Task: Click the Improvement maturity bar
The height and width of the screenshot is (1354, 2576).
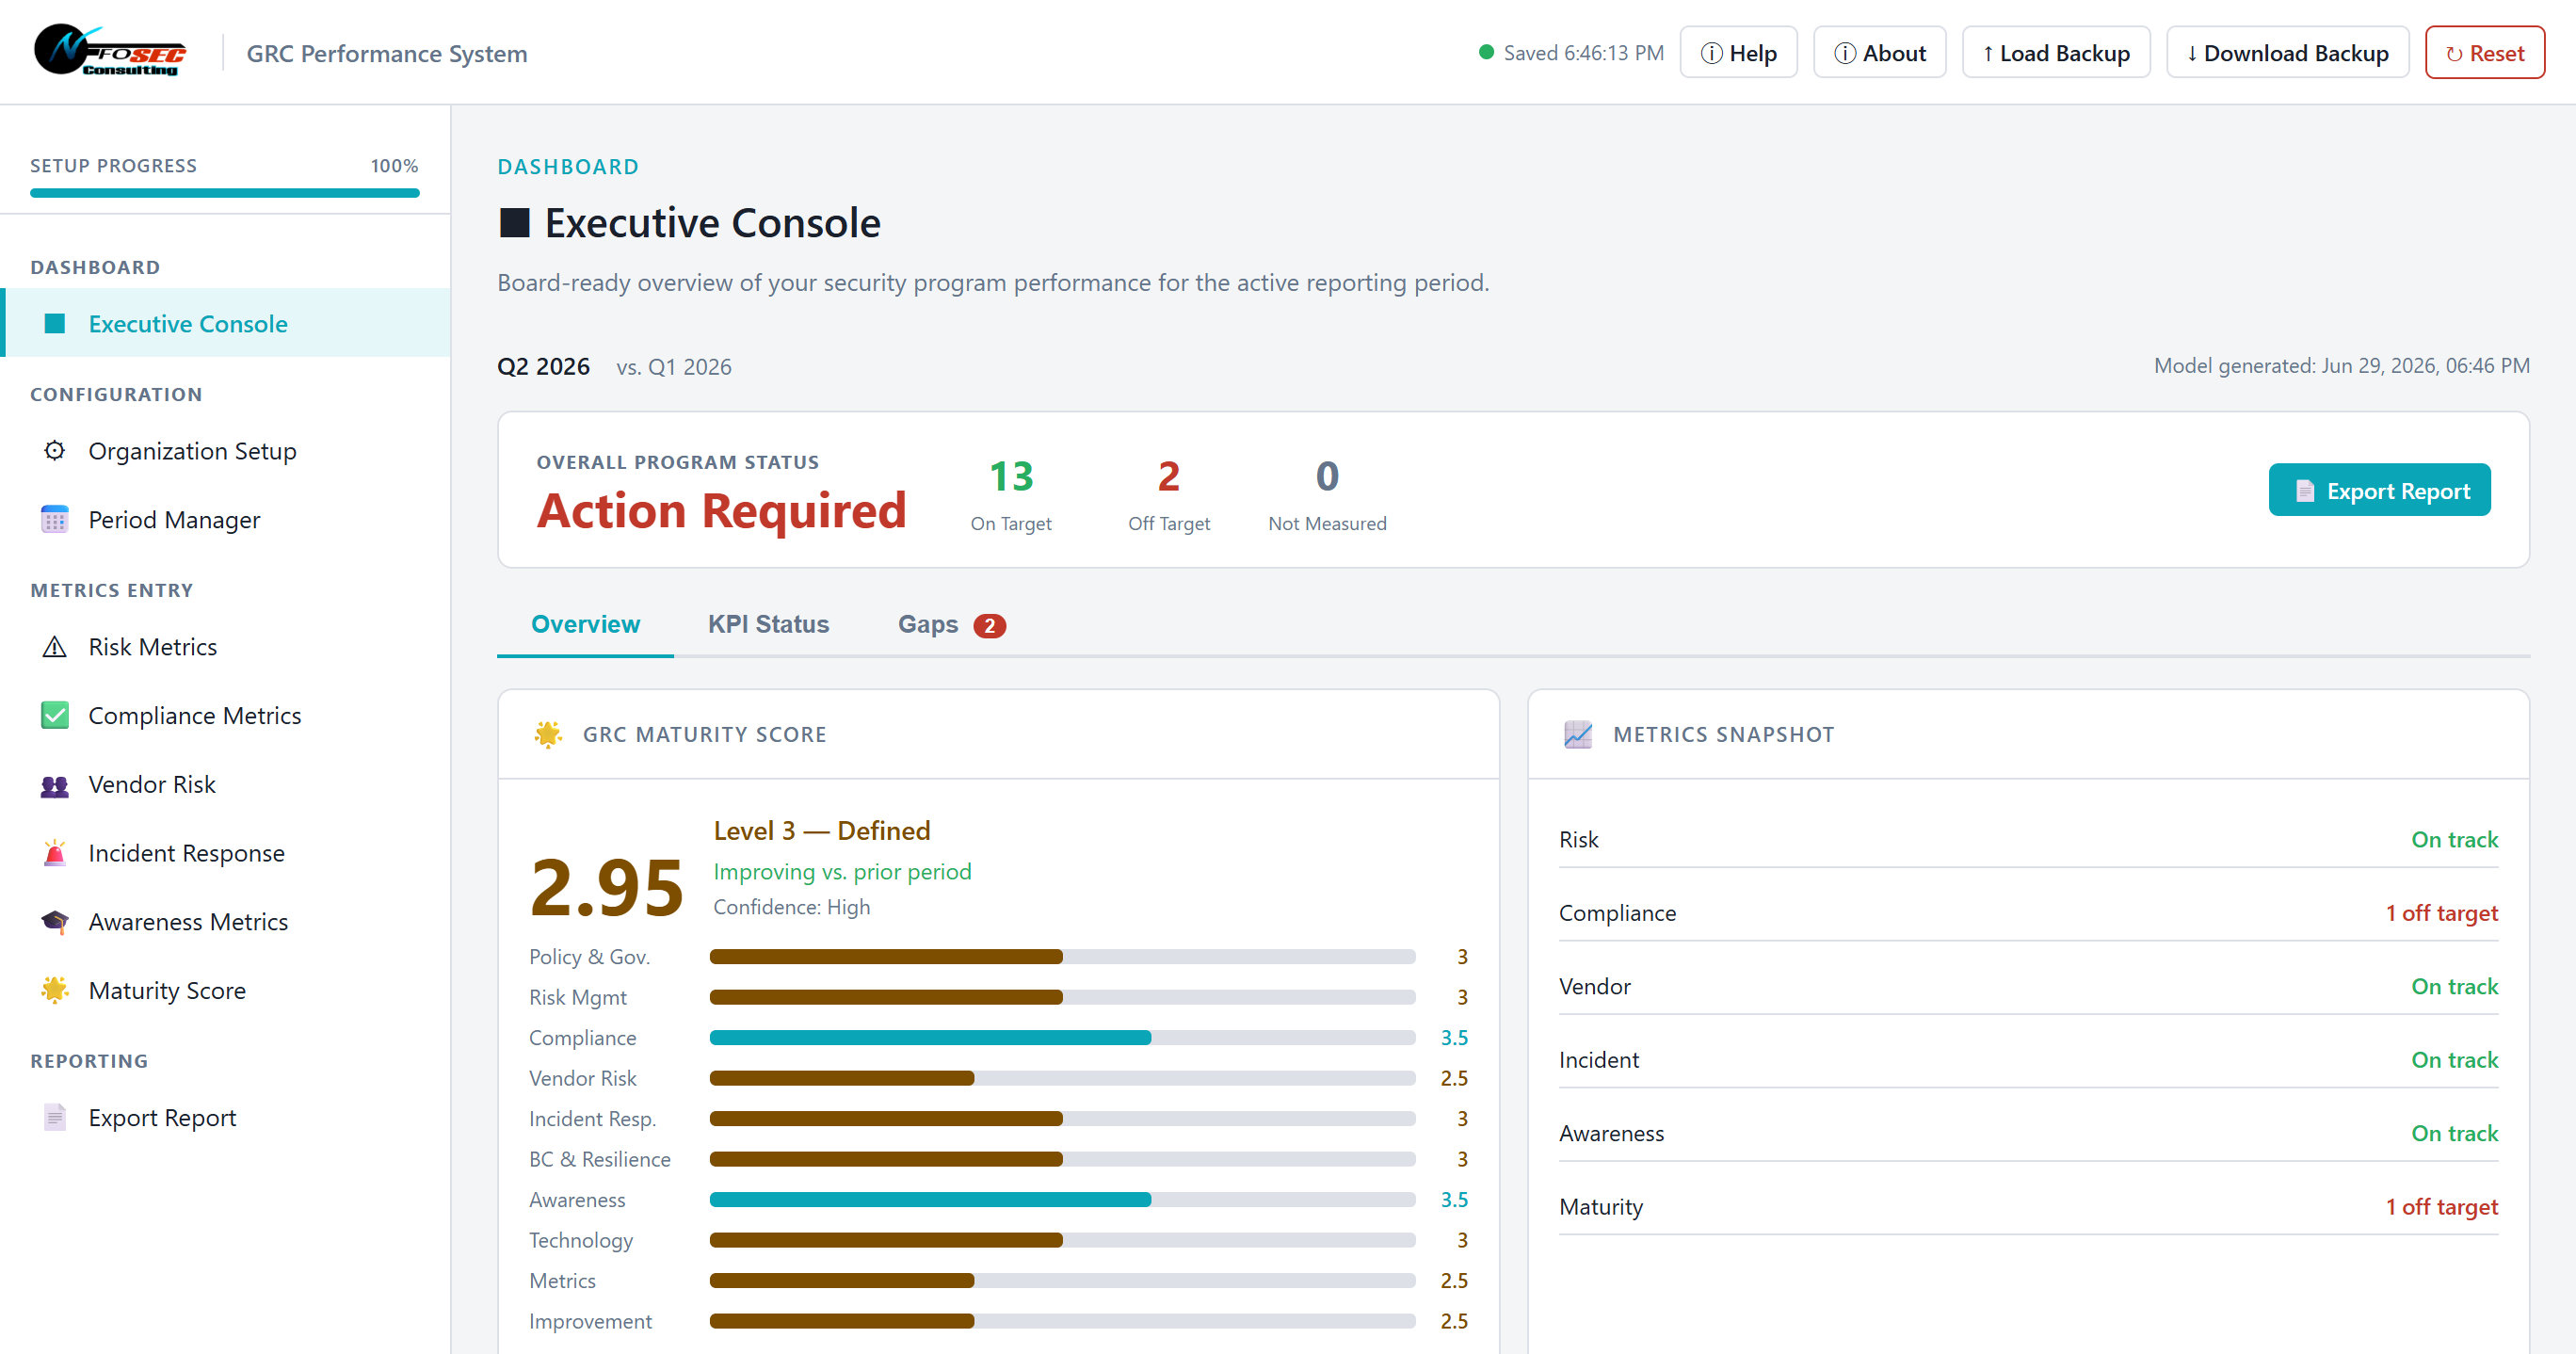Action: tap(1062, 1320)
